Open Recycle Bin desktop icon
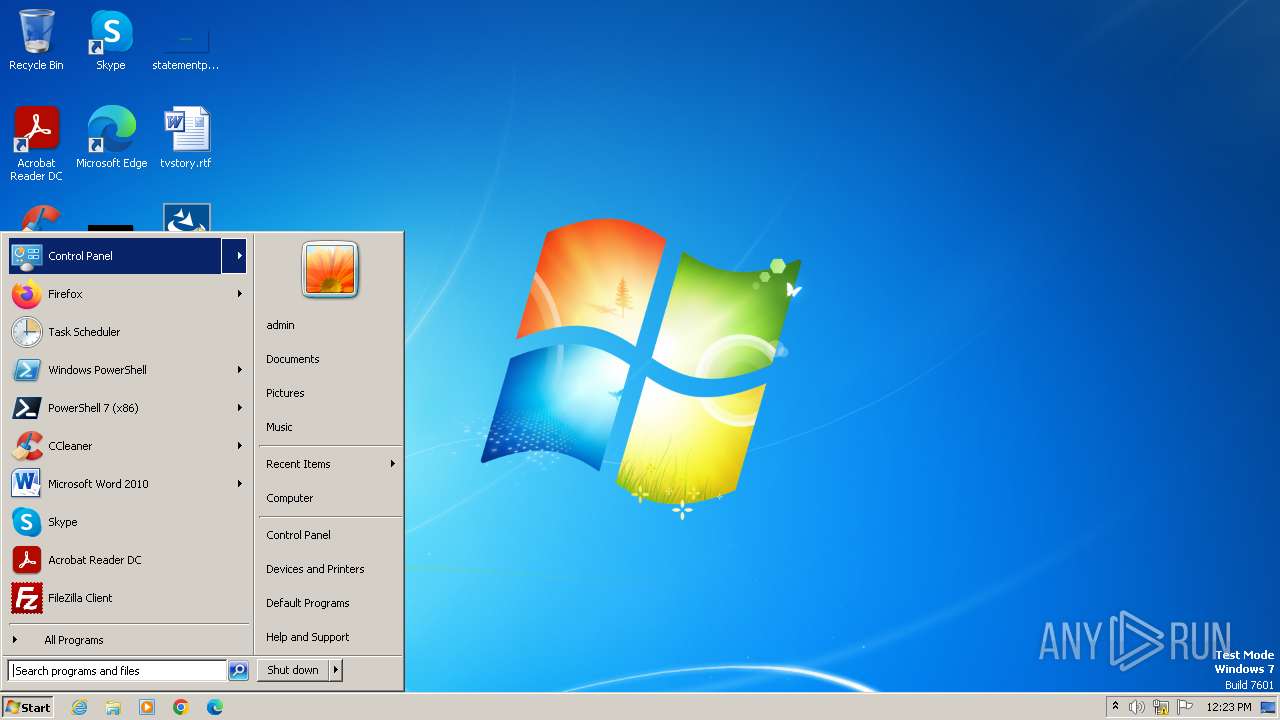 tap(36, 40)
